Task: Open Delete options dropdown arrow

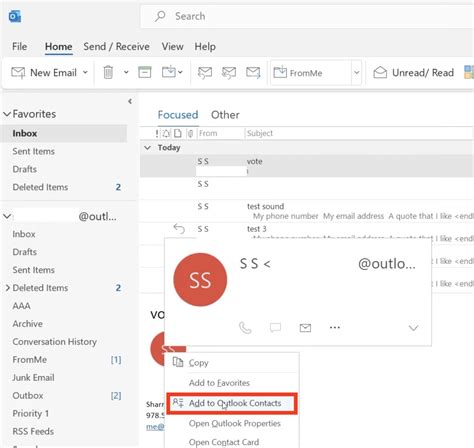Action: 126,72
